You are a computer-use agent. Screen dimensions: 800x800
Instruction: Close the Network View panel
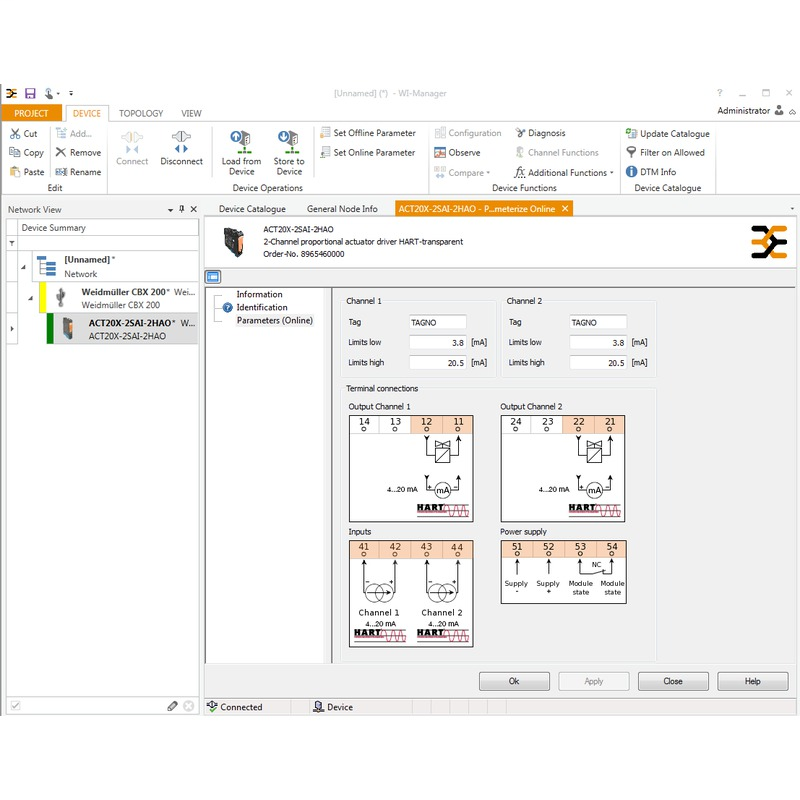coord(194,209)
